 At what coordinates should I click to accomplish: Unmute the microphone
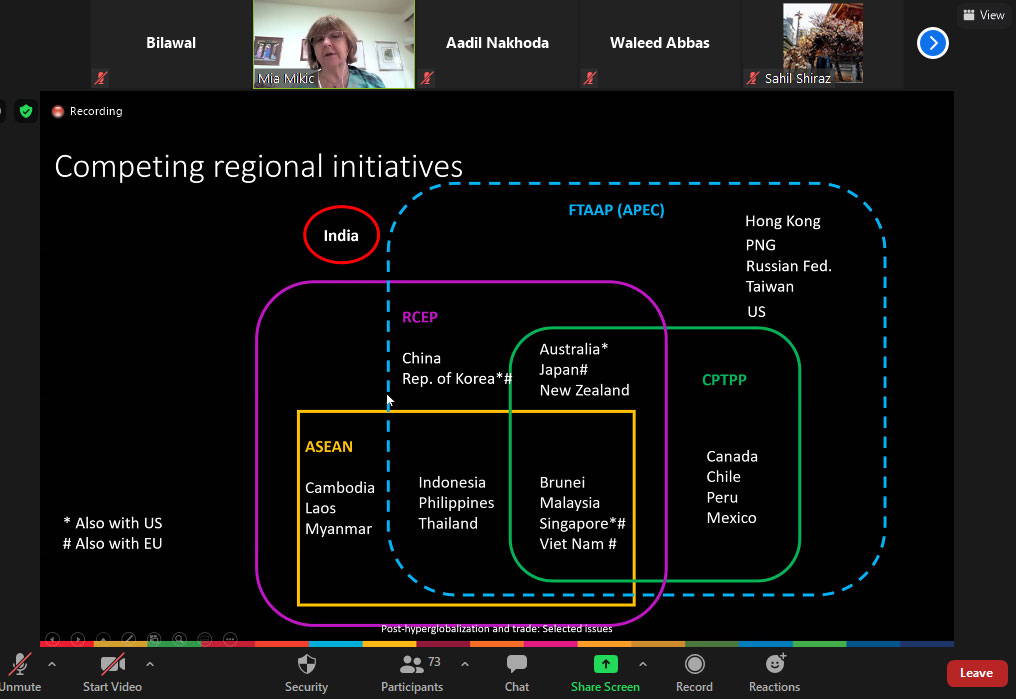click(19, 672)
